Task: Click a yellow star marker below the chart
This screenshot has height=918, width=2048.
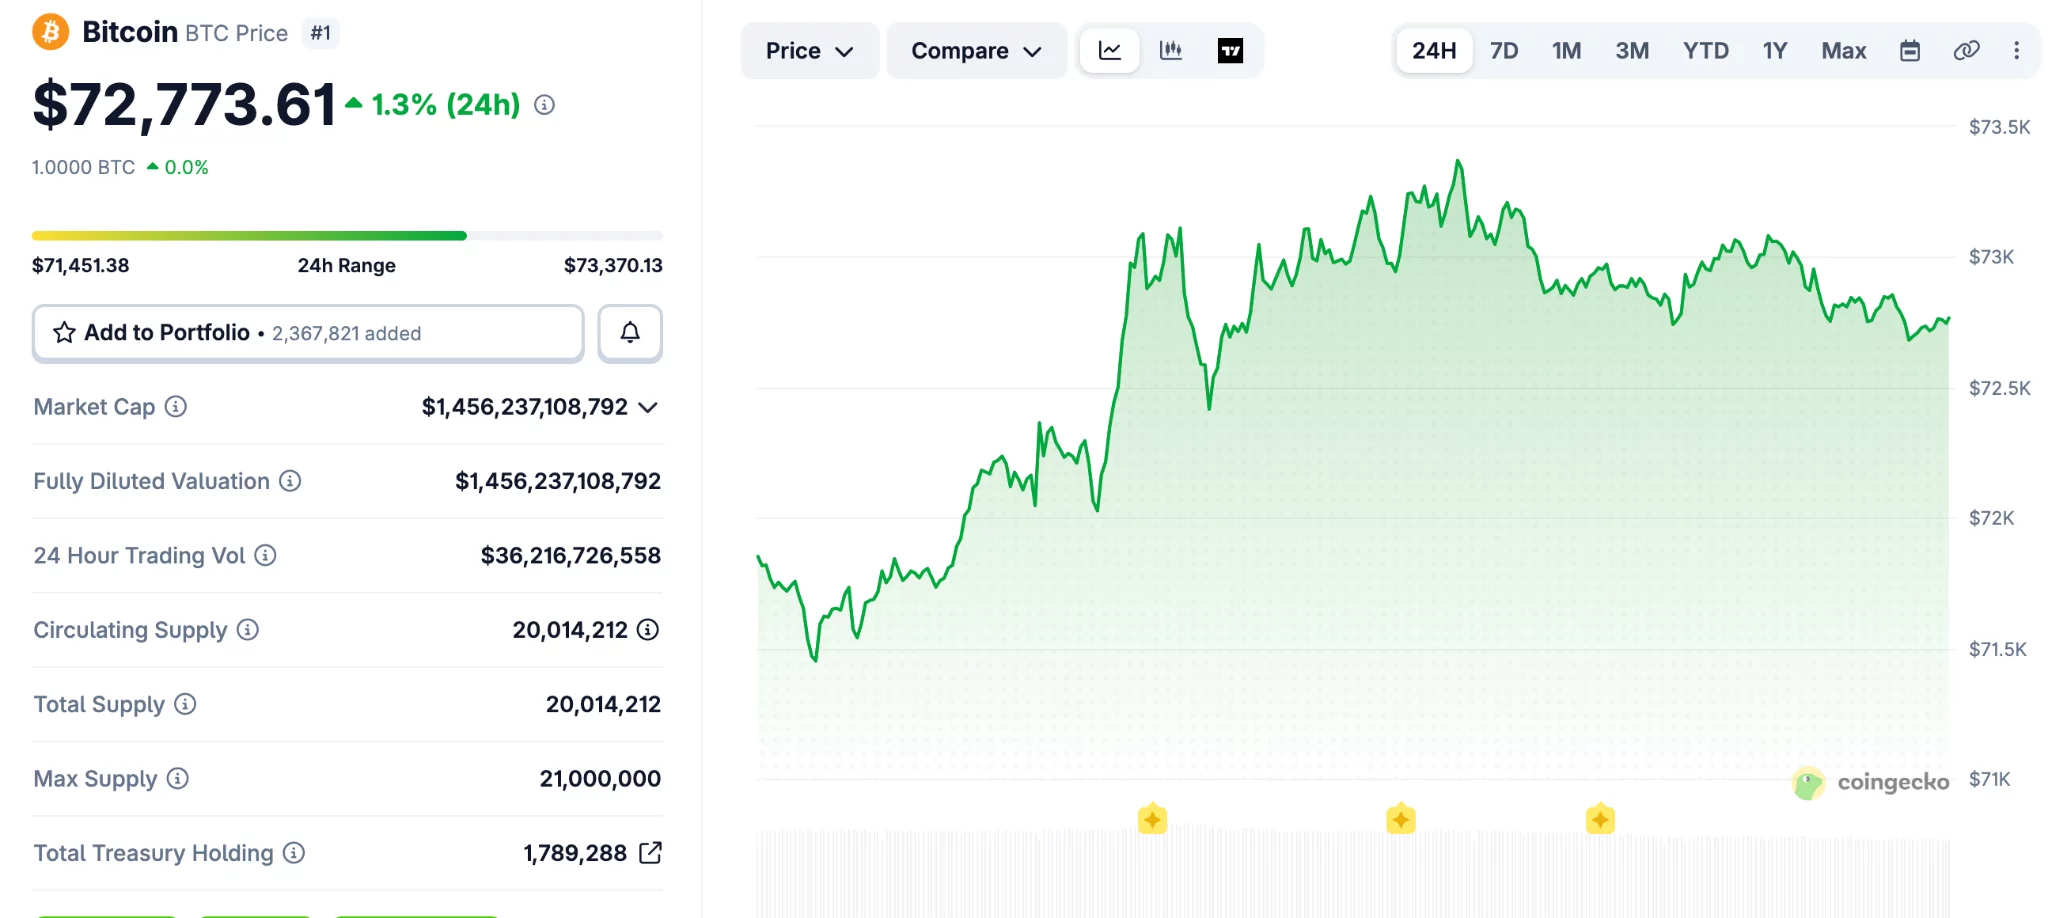Action: (x=1152, y=819)
